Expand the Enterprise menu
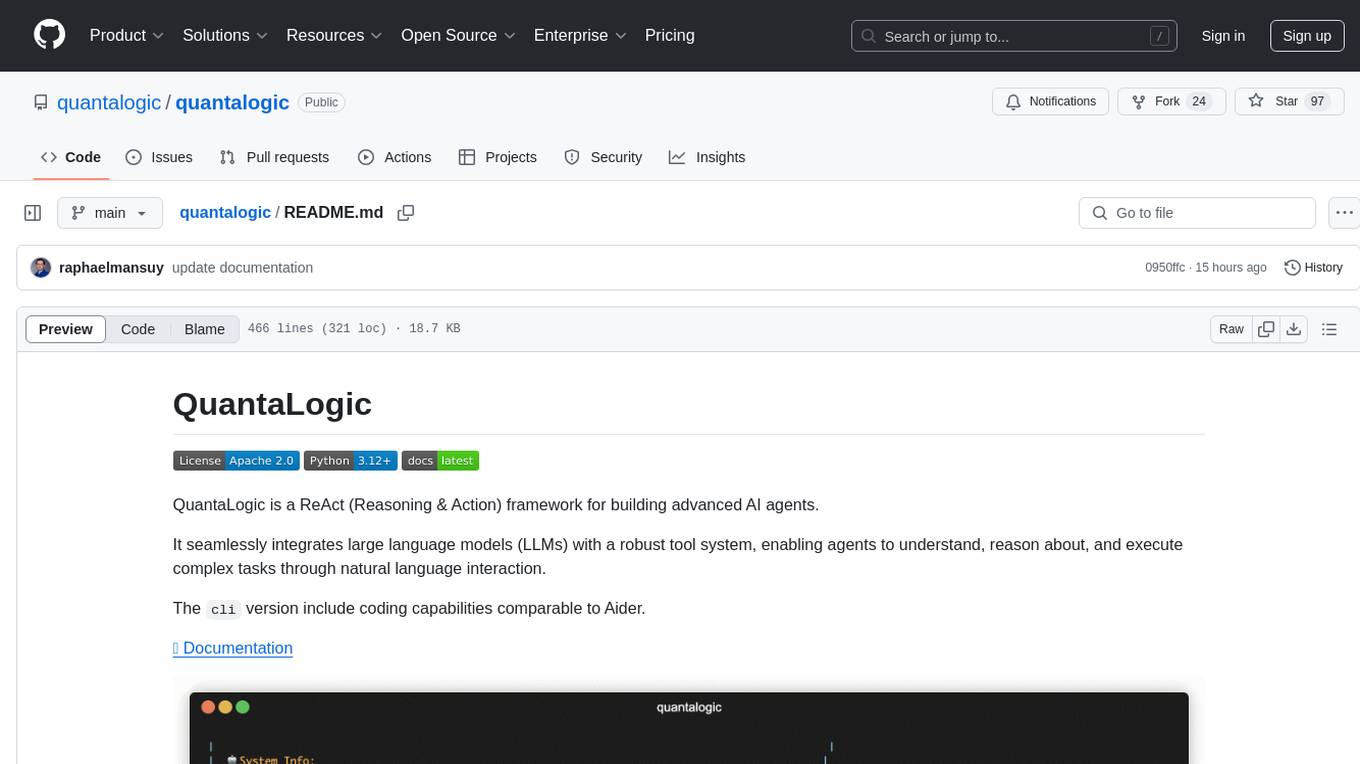Screen dimensions: 1360x764 580,35
